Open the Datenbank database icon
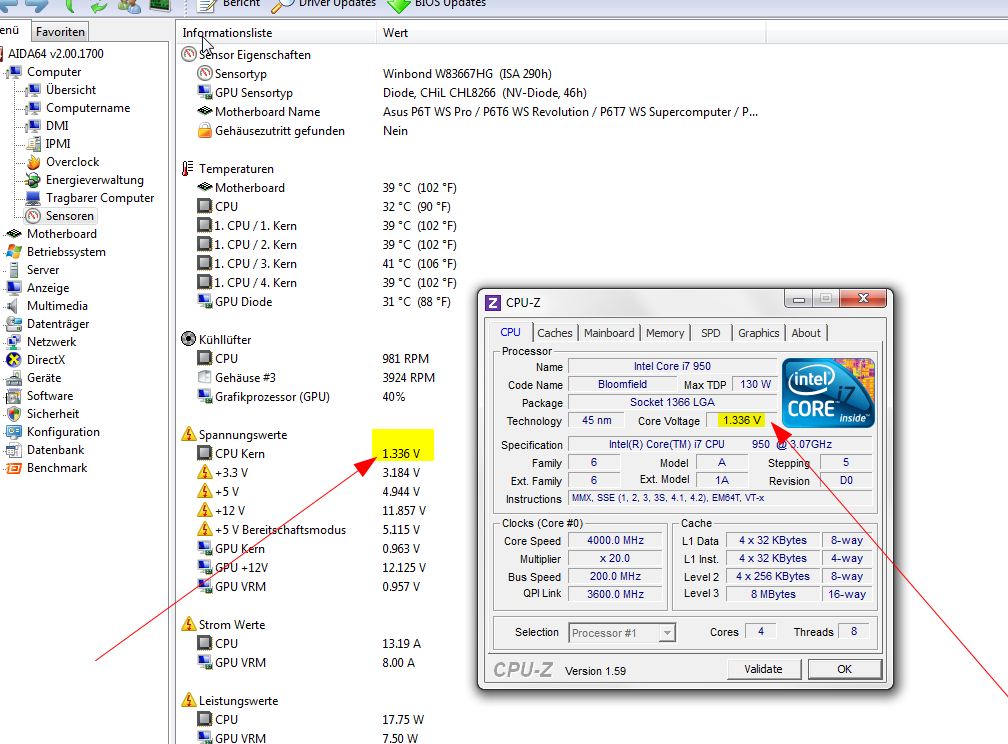This screenshot has height=744, width=1008. tap(14, 450)
